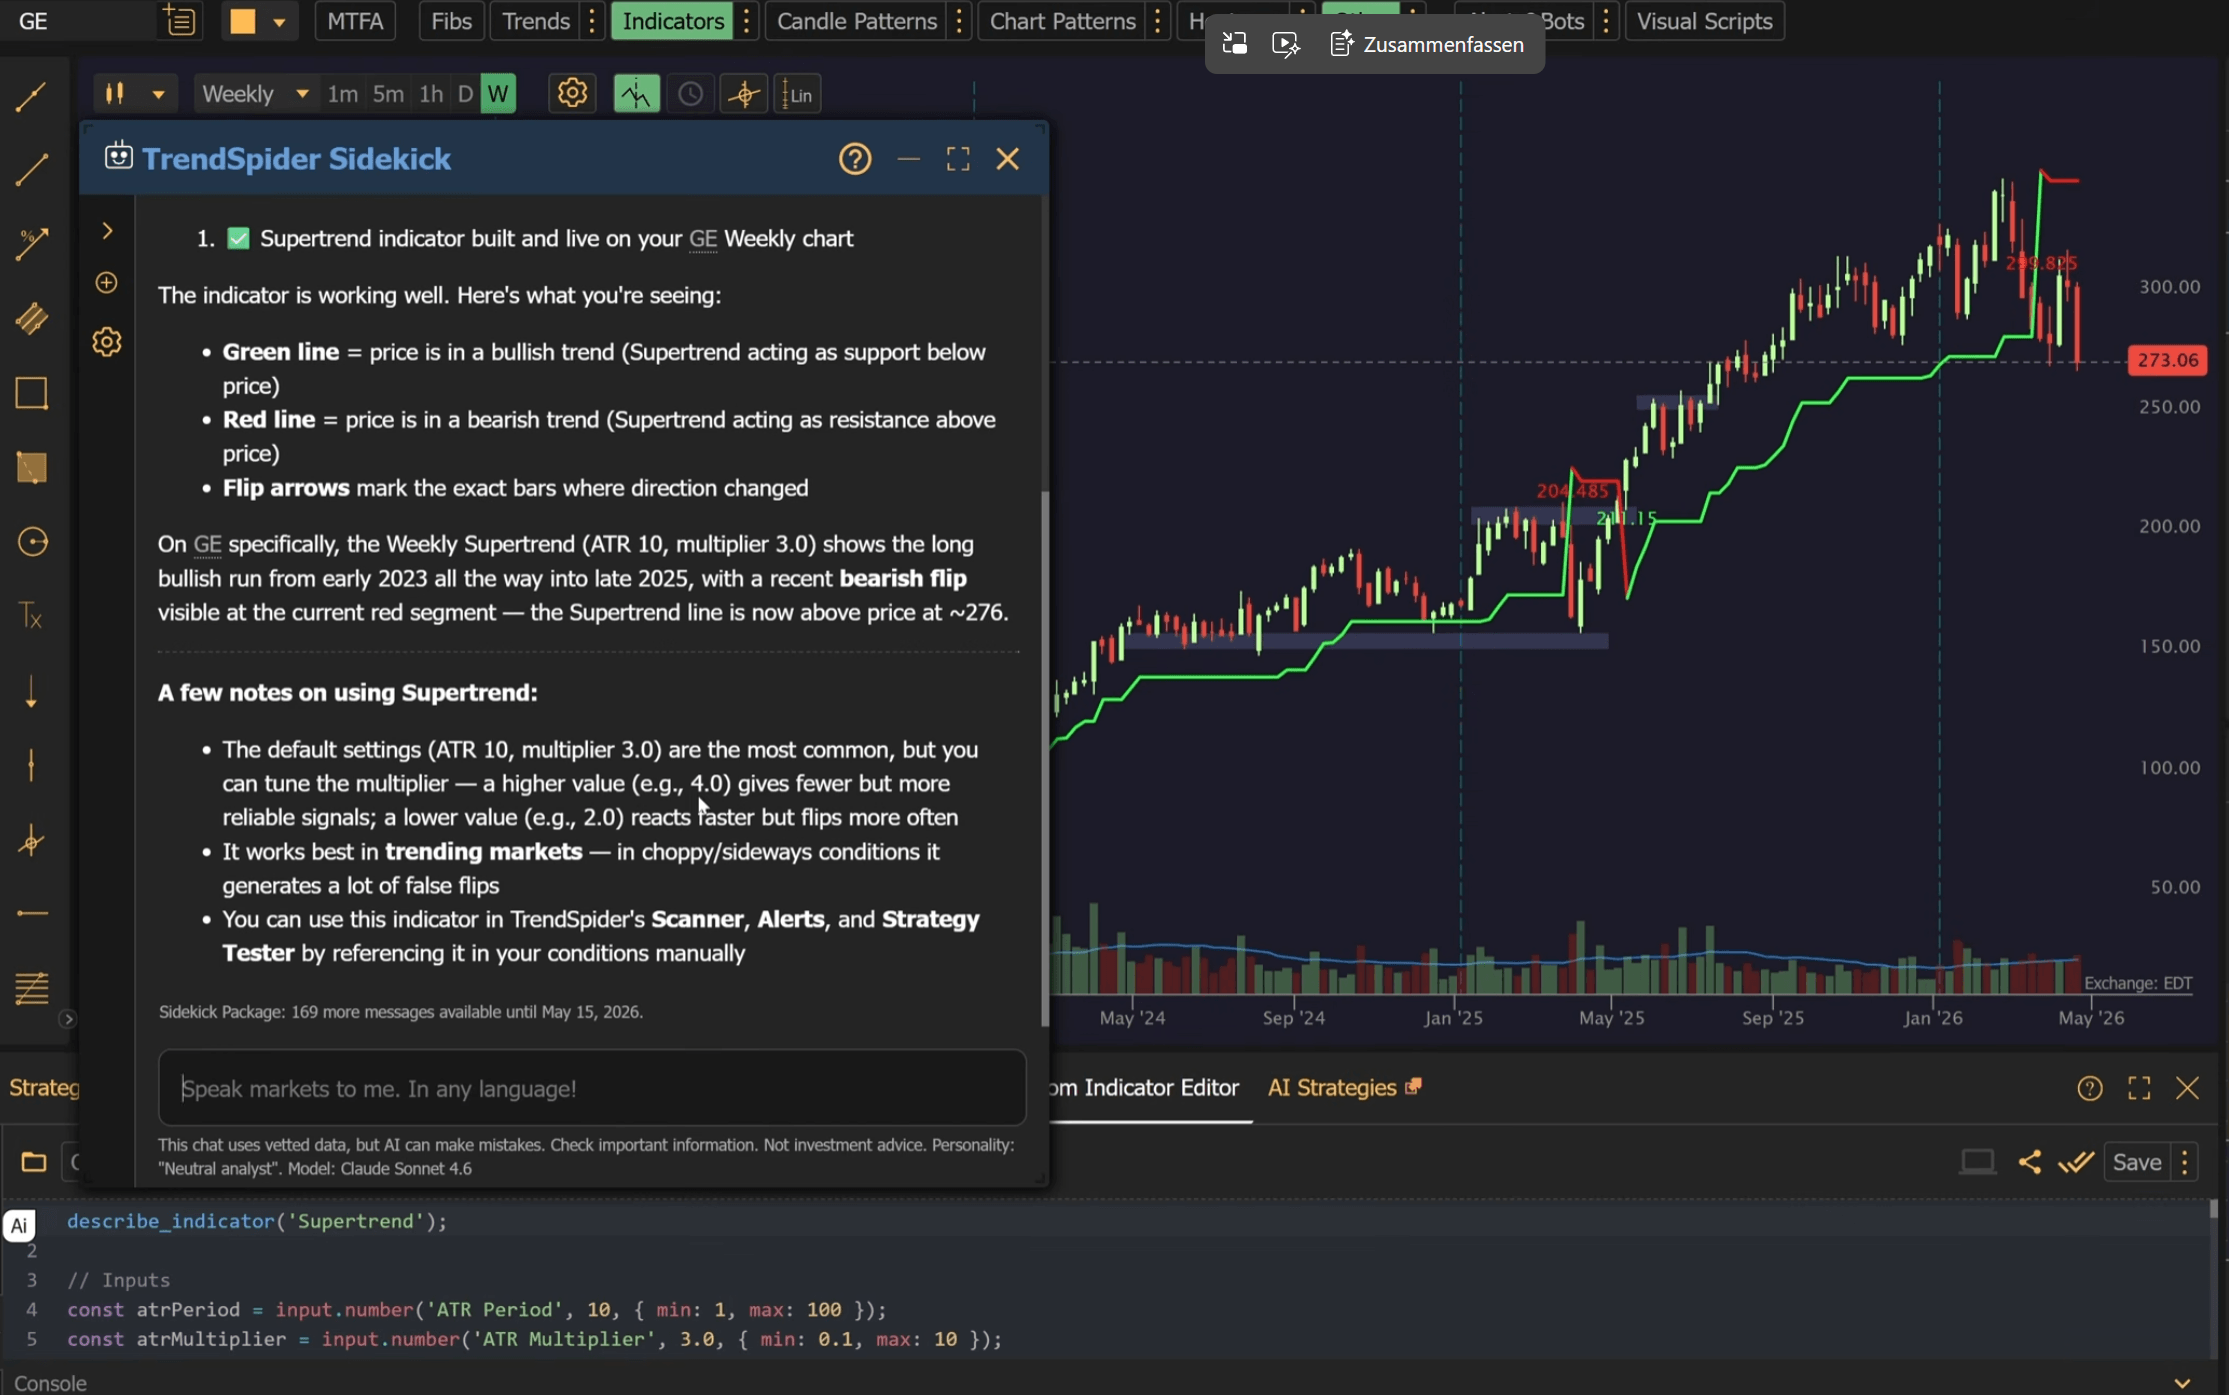Click the double checkmark validate icon
Image resolution: width=2229 pixels, height=1395 pixels.
coord(2076,1162)
